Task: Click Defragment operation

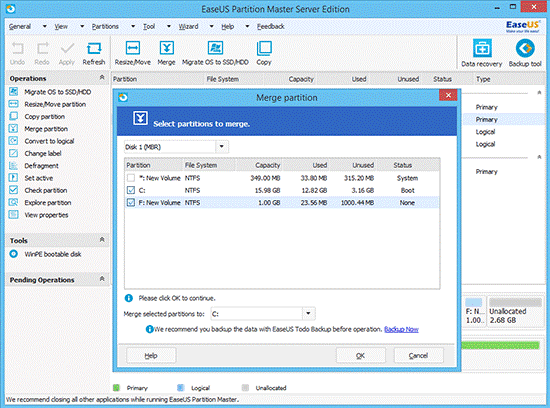Action: pyautogui.click(x=41, y=166)
